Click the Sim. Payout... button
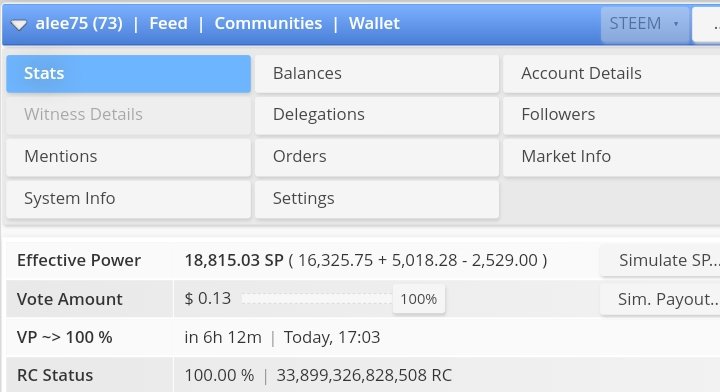The height and width of the screenshot is (392, 720). coord(660,299)
